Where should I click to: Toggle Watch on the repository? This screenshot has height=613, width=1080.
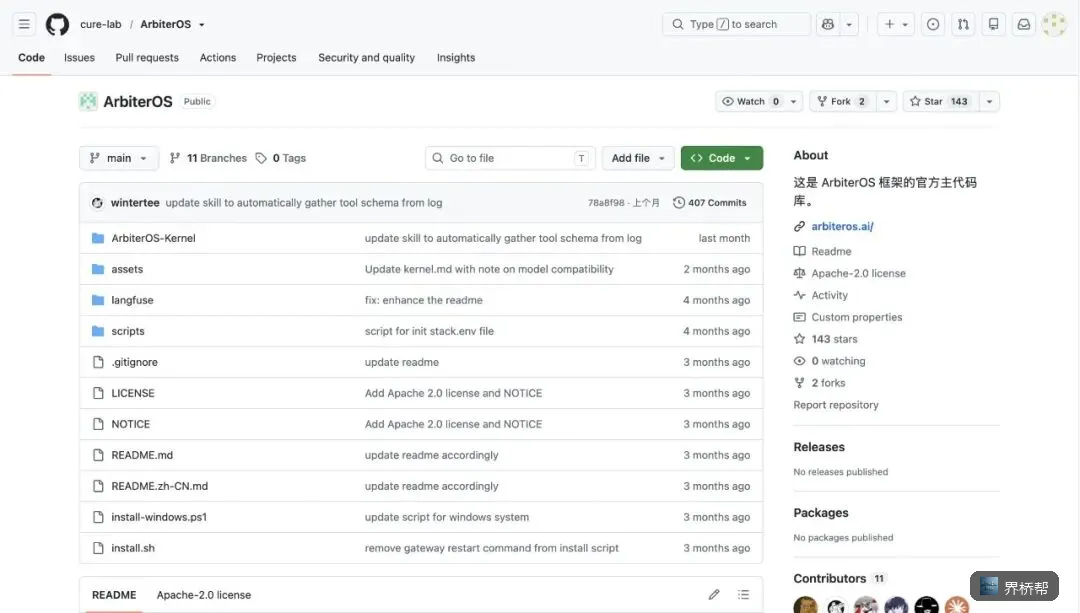[749, 101]
